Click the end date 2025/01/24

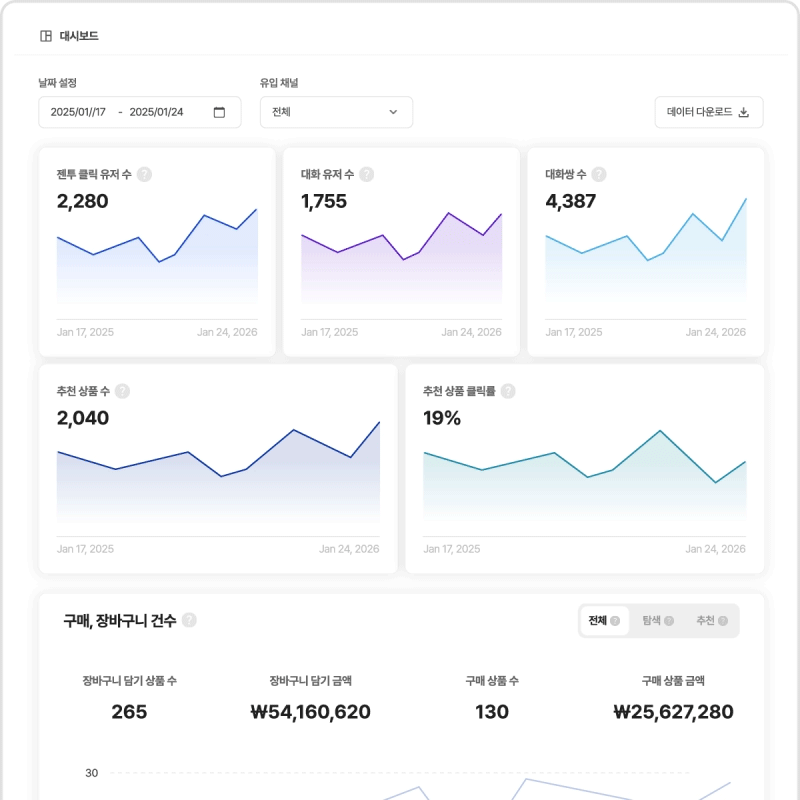(x=156, y=112)
